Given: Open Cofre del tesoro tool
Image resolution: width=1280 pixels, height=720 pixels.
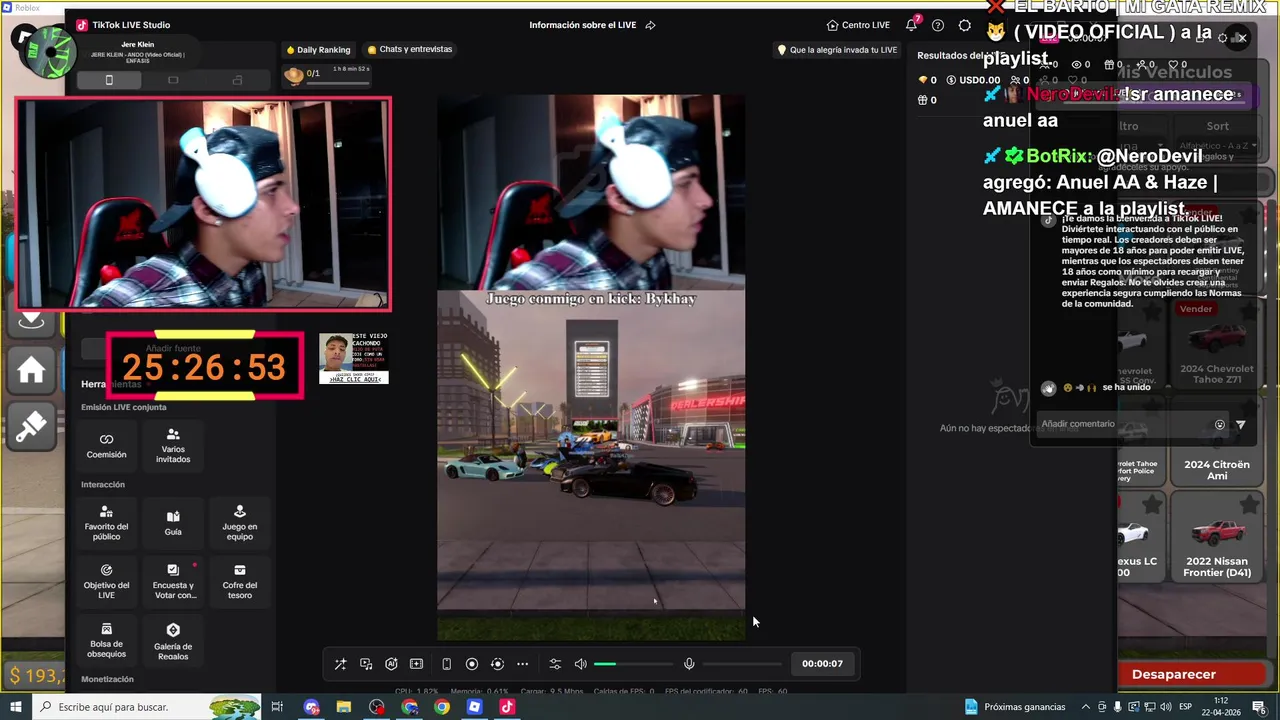Looking at the screenshot, I should click(x=239, y=582).
